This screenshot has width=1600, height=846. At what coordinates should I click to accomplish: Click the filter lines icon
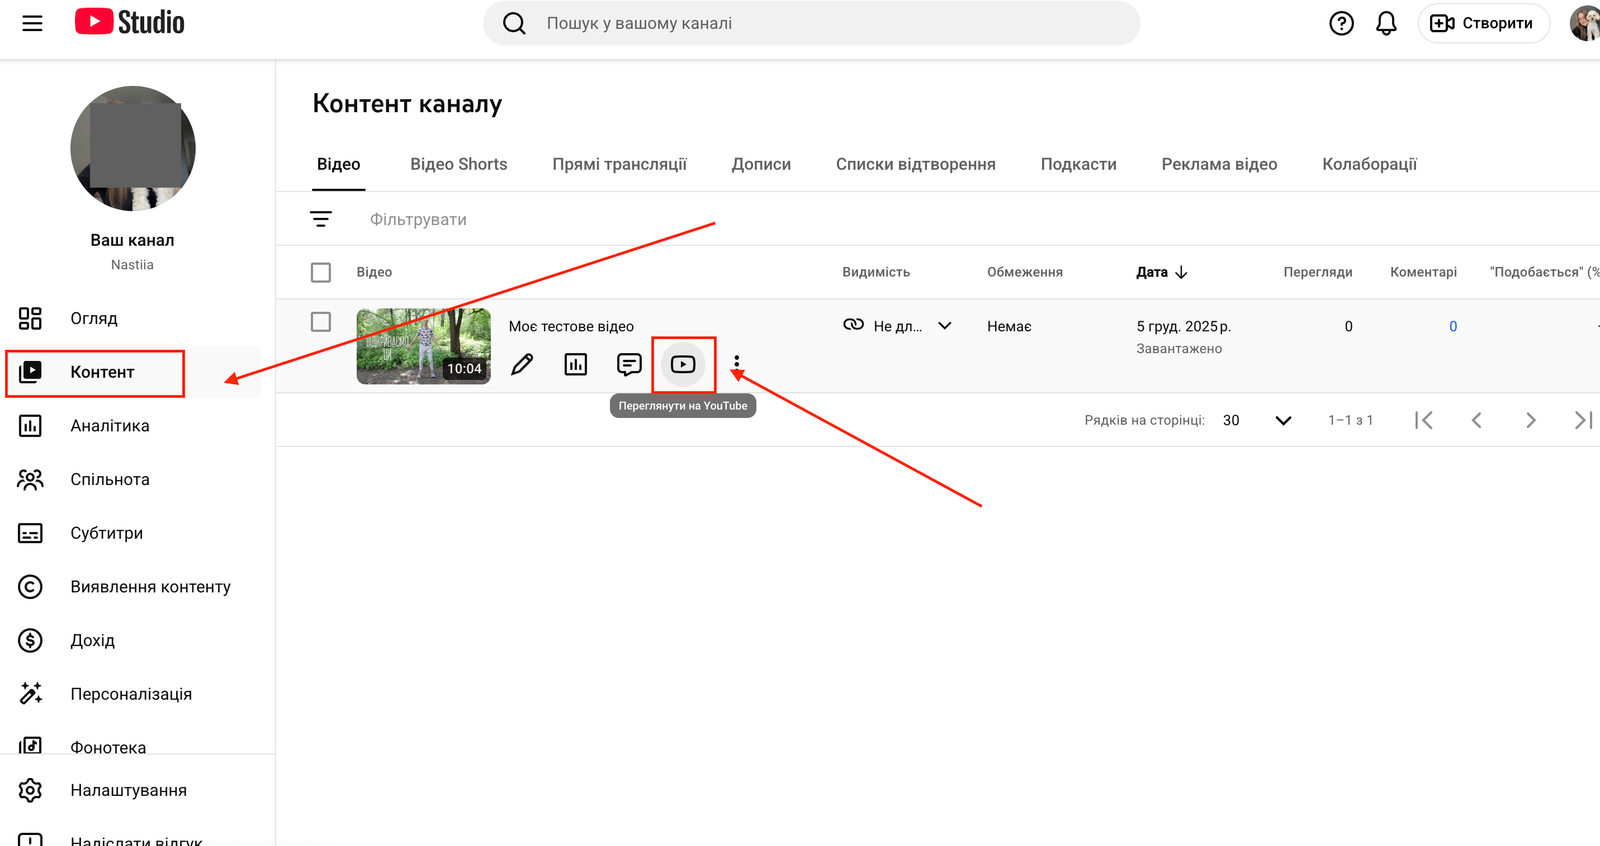321,219
